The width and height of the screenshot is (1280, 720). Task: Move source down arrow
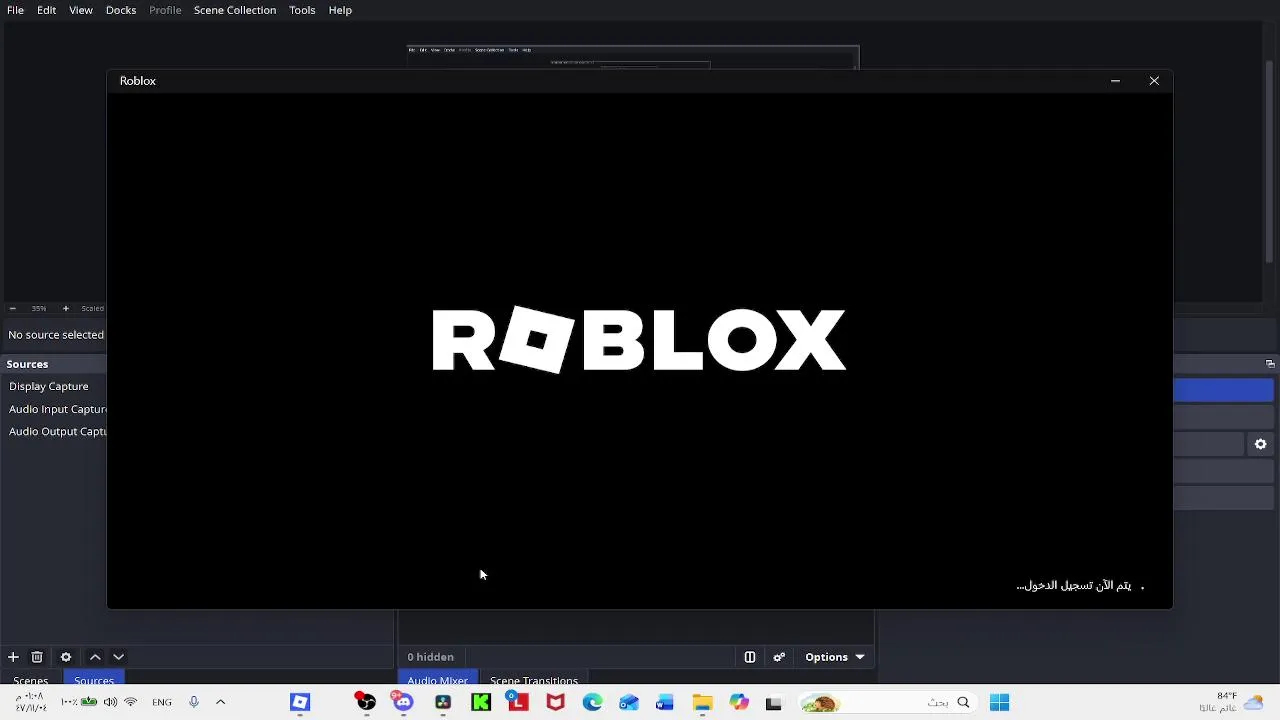click(x=118, y=657)
